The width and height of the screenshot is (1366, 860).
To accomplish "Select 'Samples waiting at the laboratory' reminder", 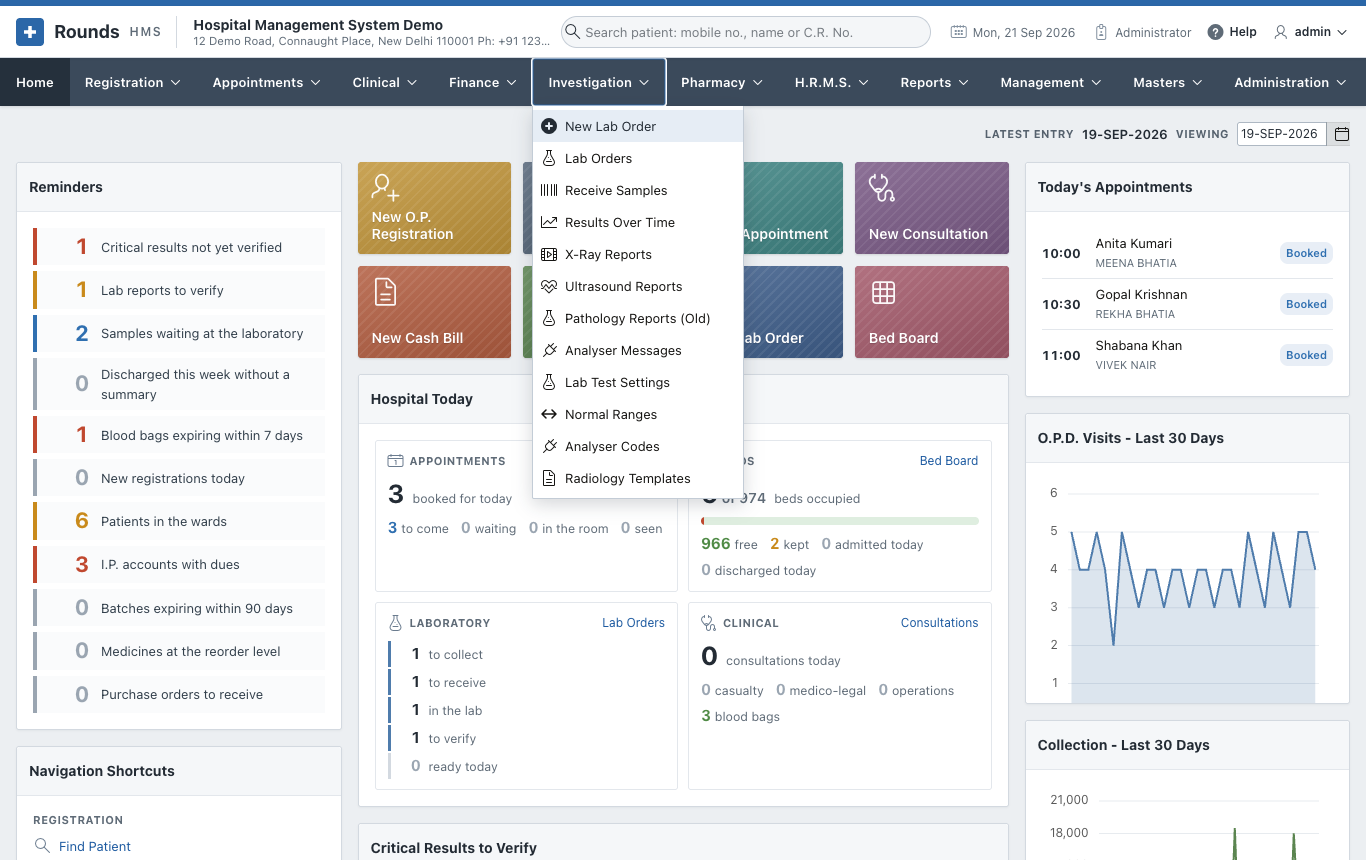I will [179, 333].
